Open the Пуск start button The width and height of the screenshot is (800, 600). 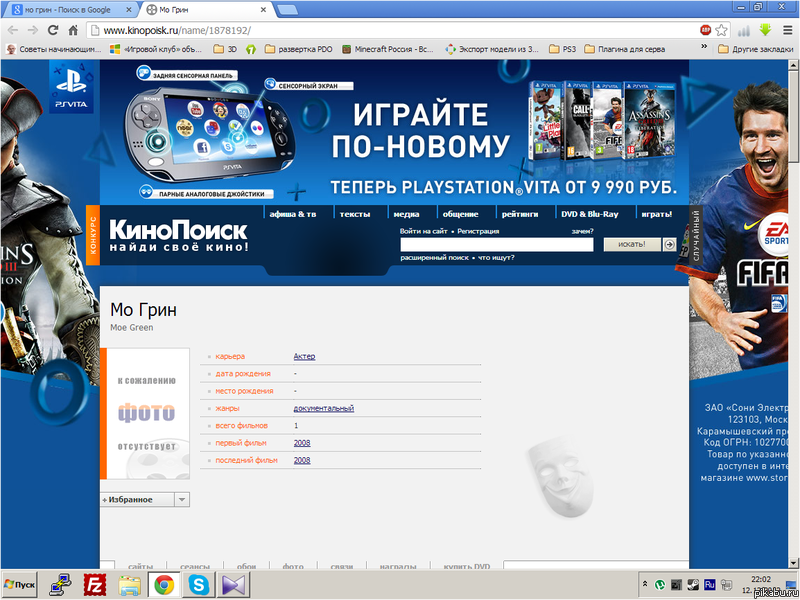click(x=20, y=585)
